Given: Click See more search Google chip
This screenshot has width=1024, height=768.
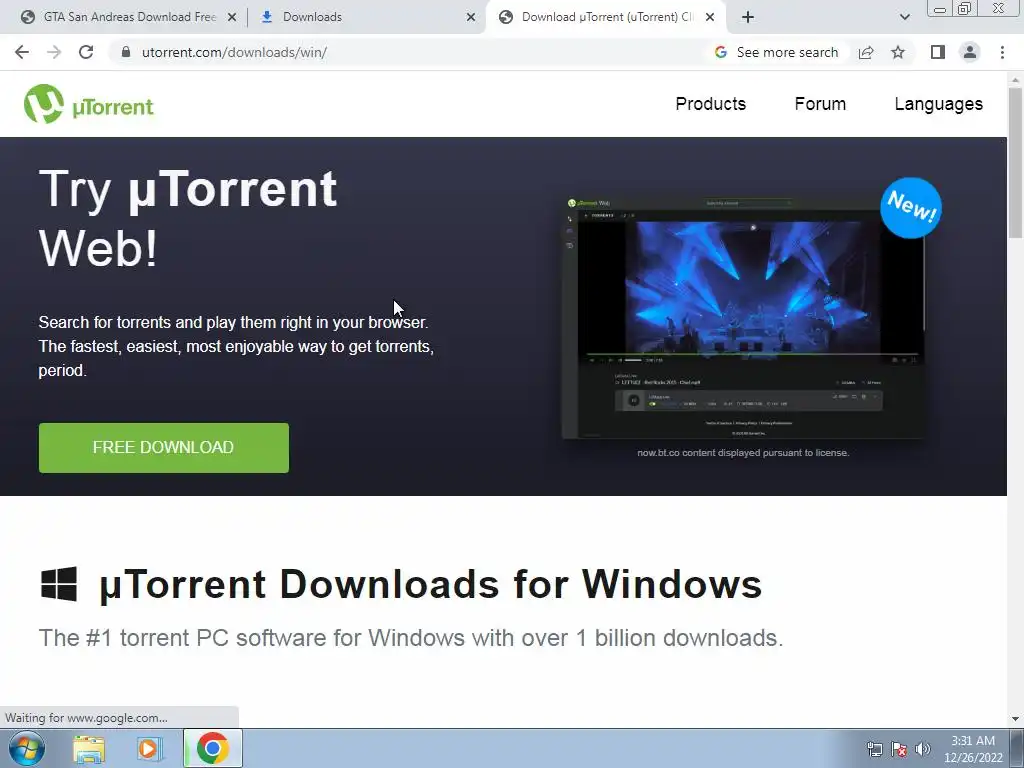Looking at the screenshot, I should (776, 52).
